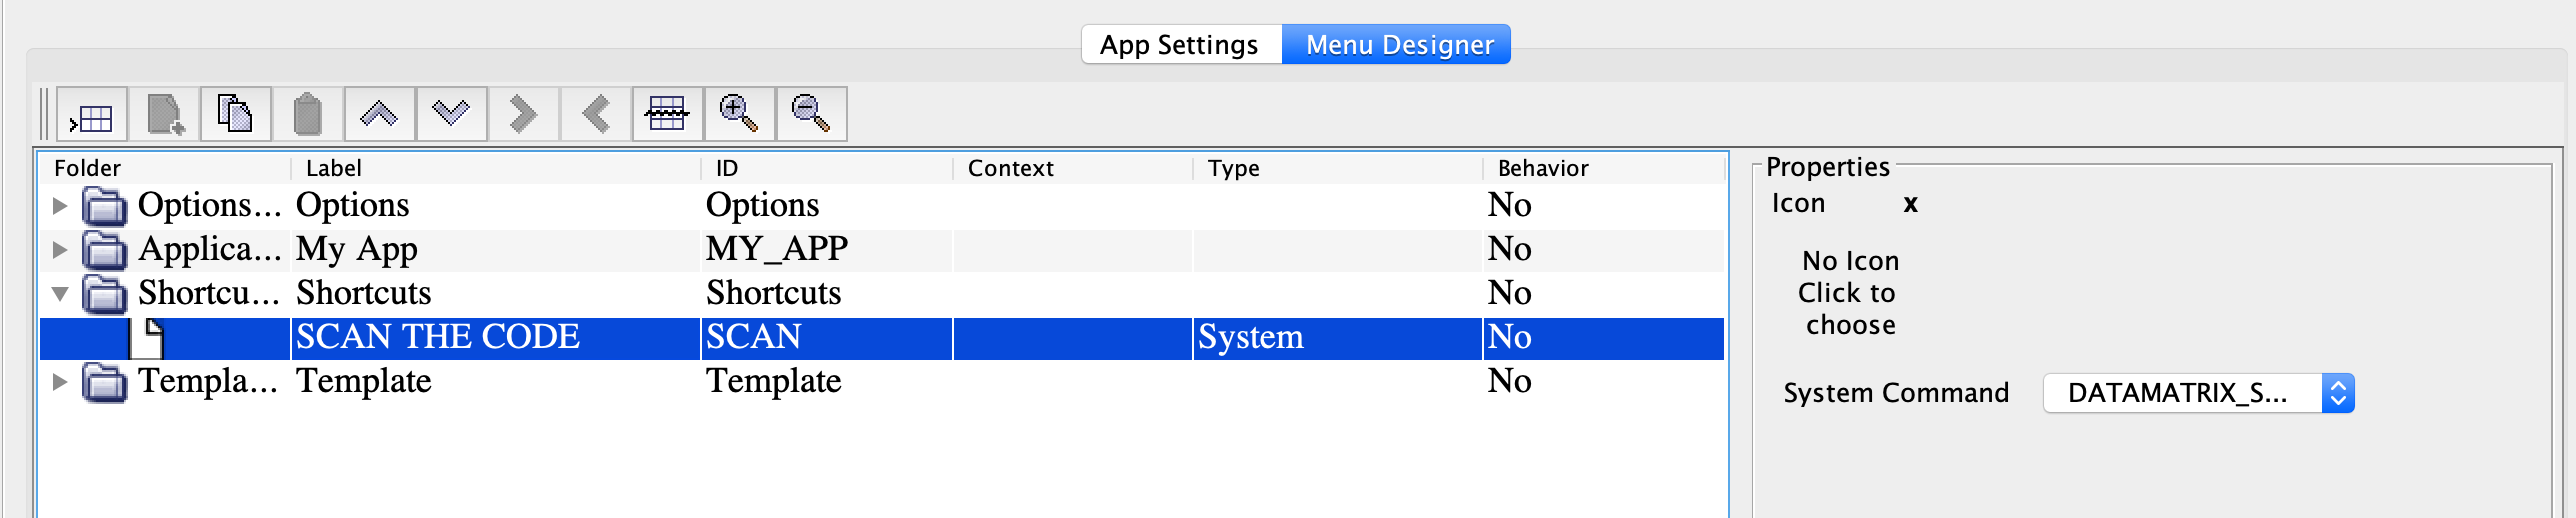Click the Label column header

point(334,168)
